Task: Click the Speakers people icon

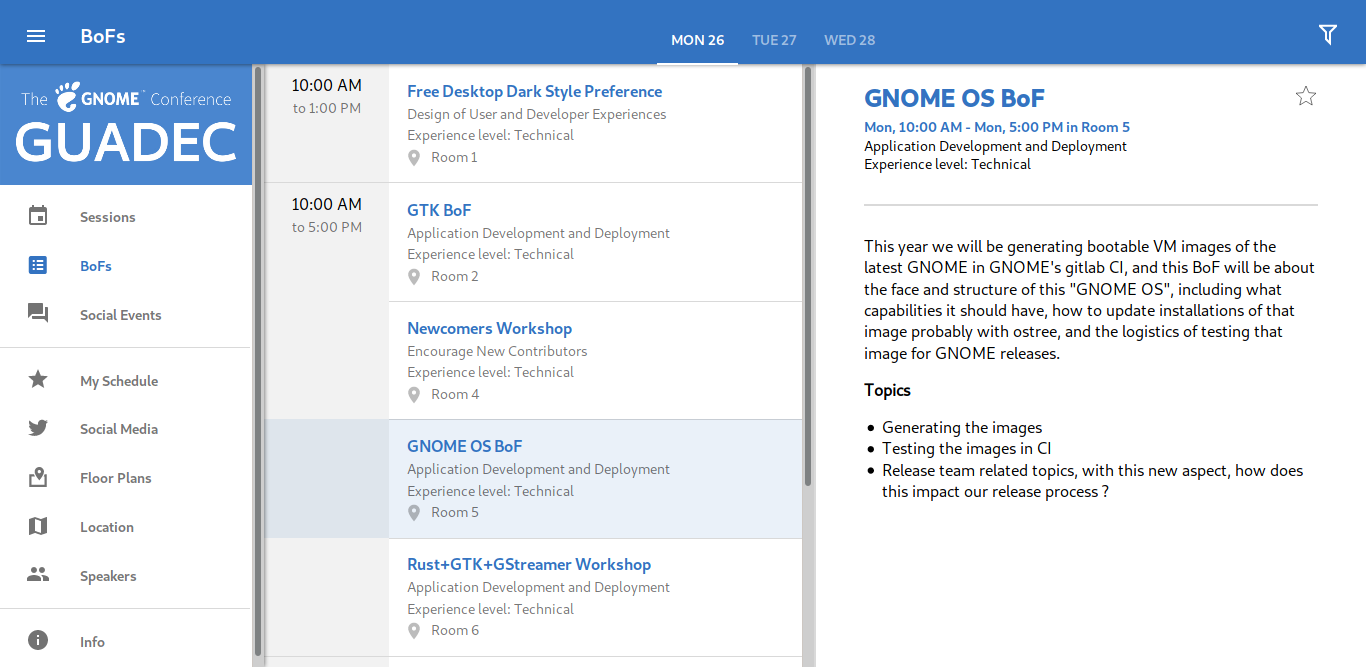Action: point(38,575)
